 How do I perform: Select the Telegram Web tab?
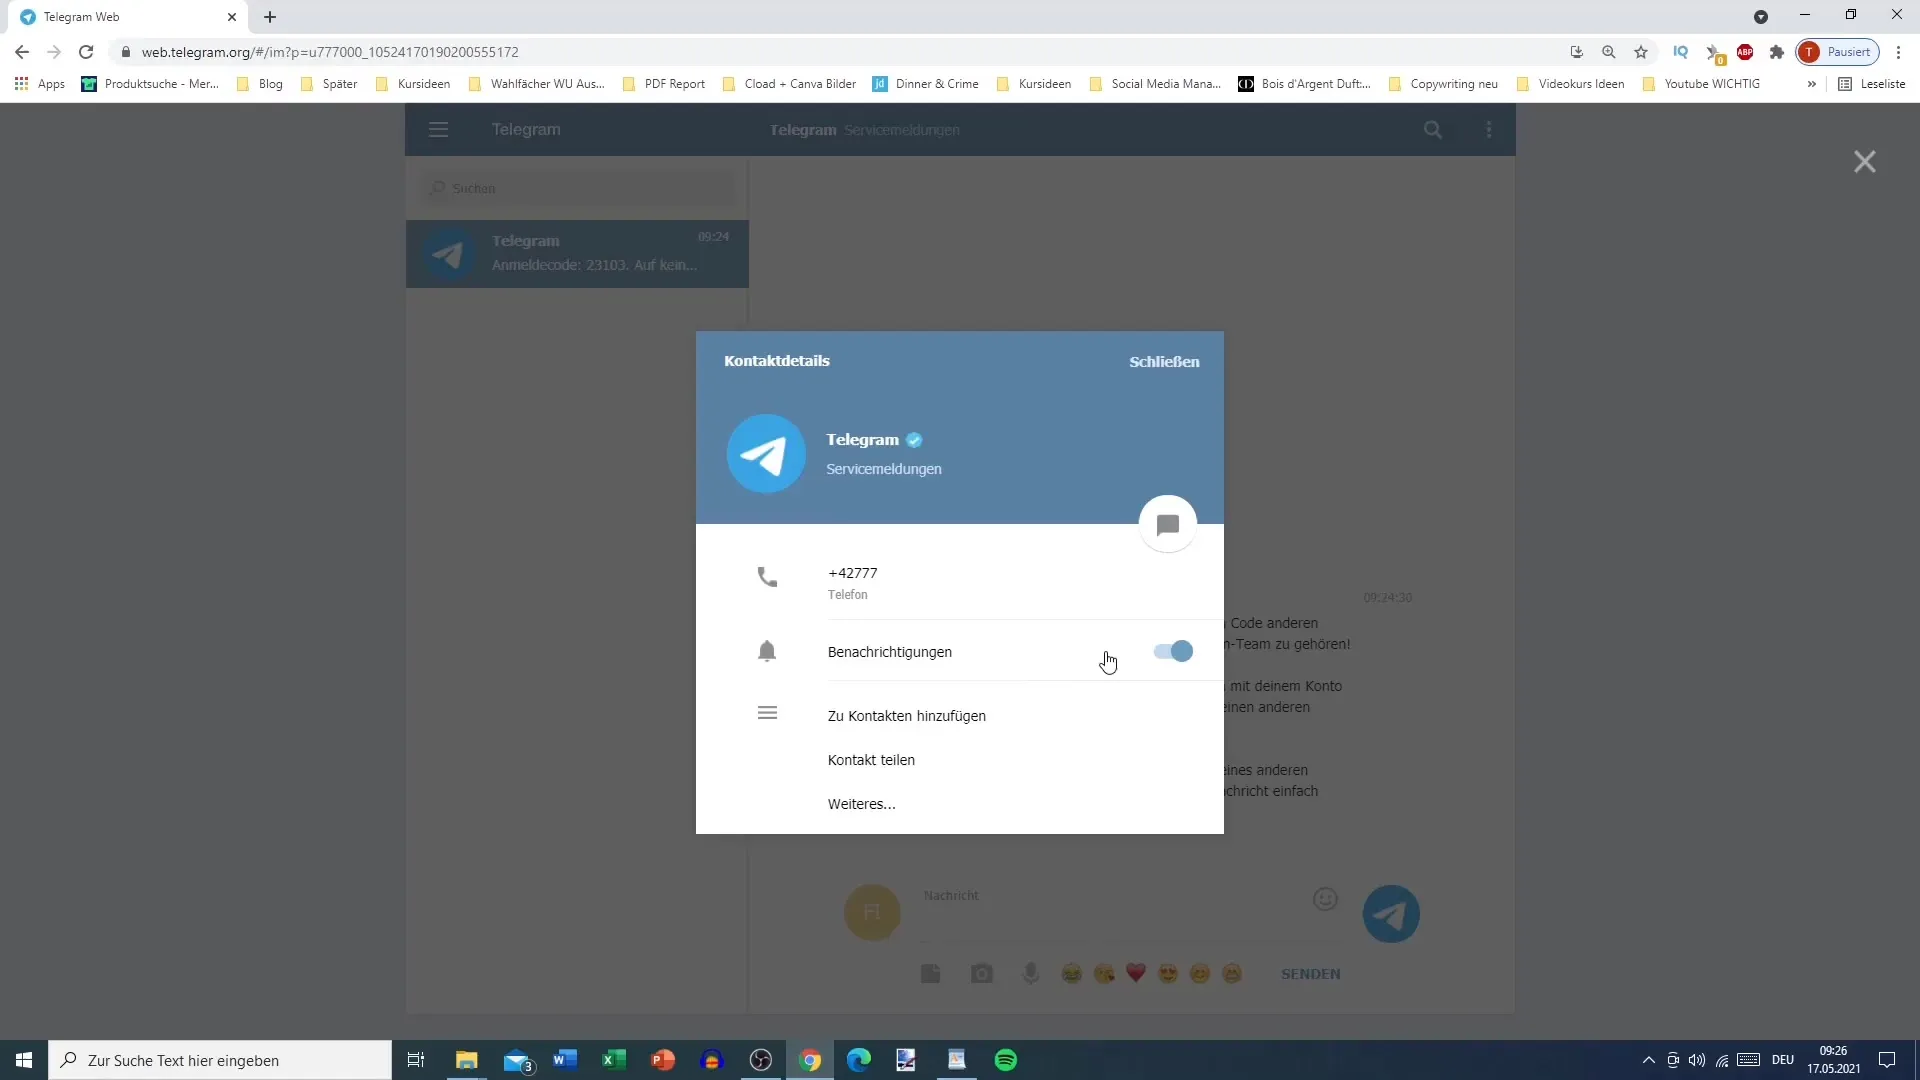point(127,17)
